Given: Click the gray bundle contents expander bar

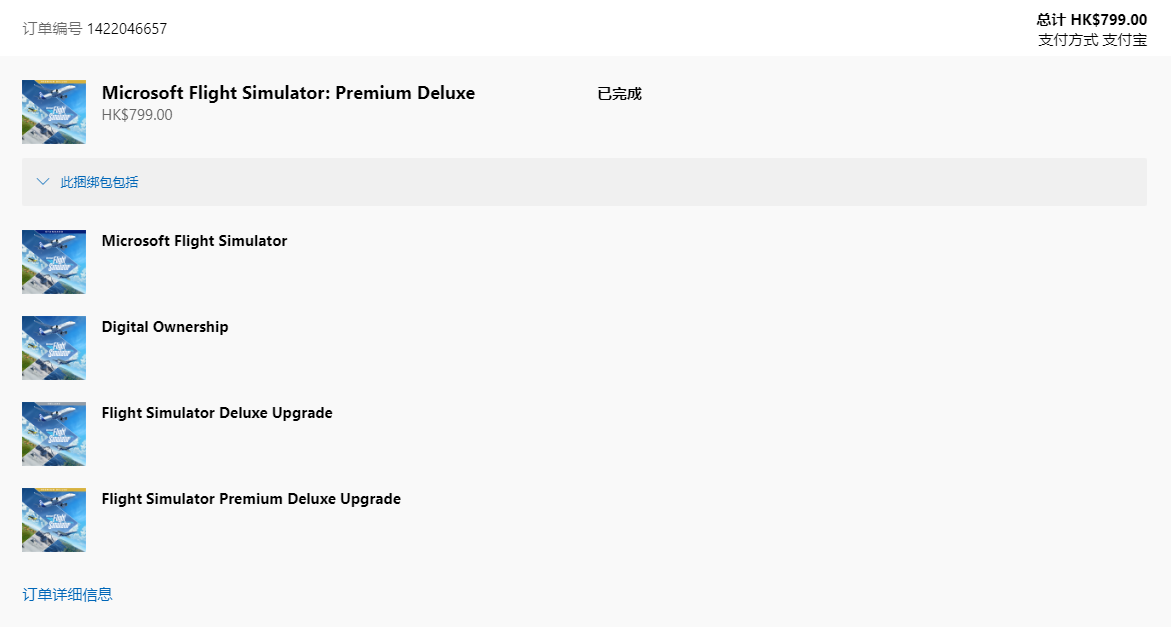Looking at the screenshot, I should tap(584, 181).
